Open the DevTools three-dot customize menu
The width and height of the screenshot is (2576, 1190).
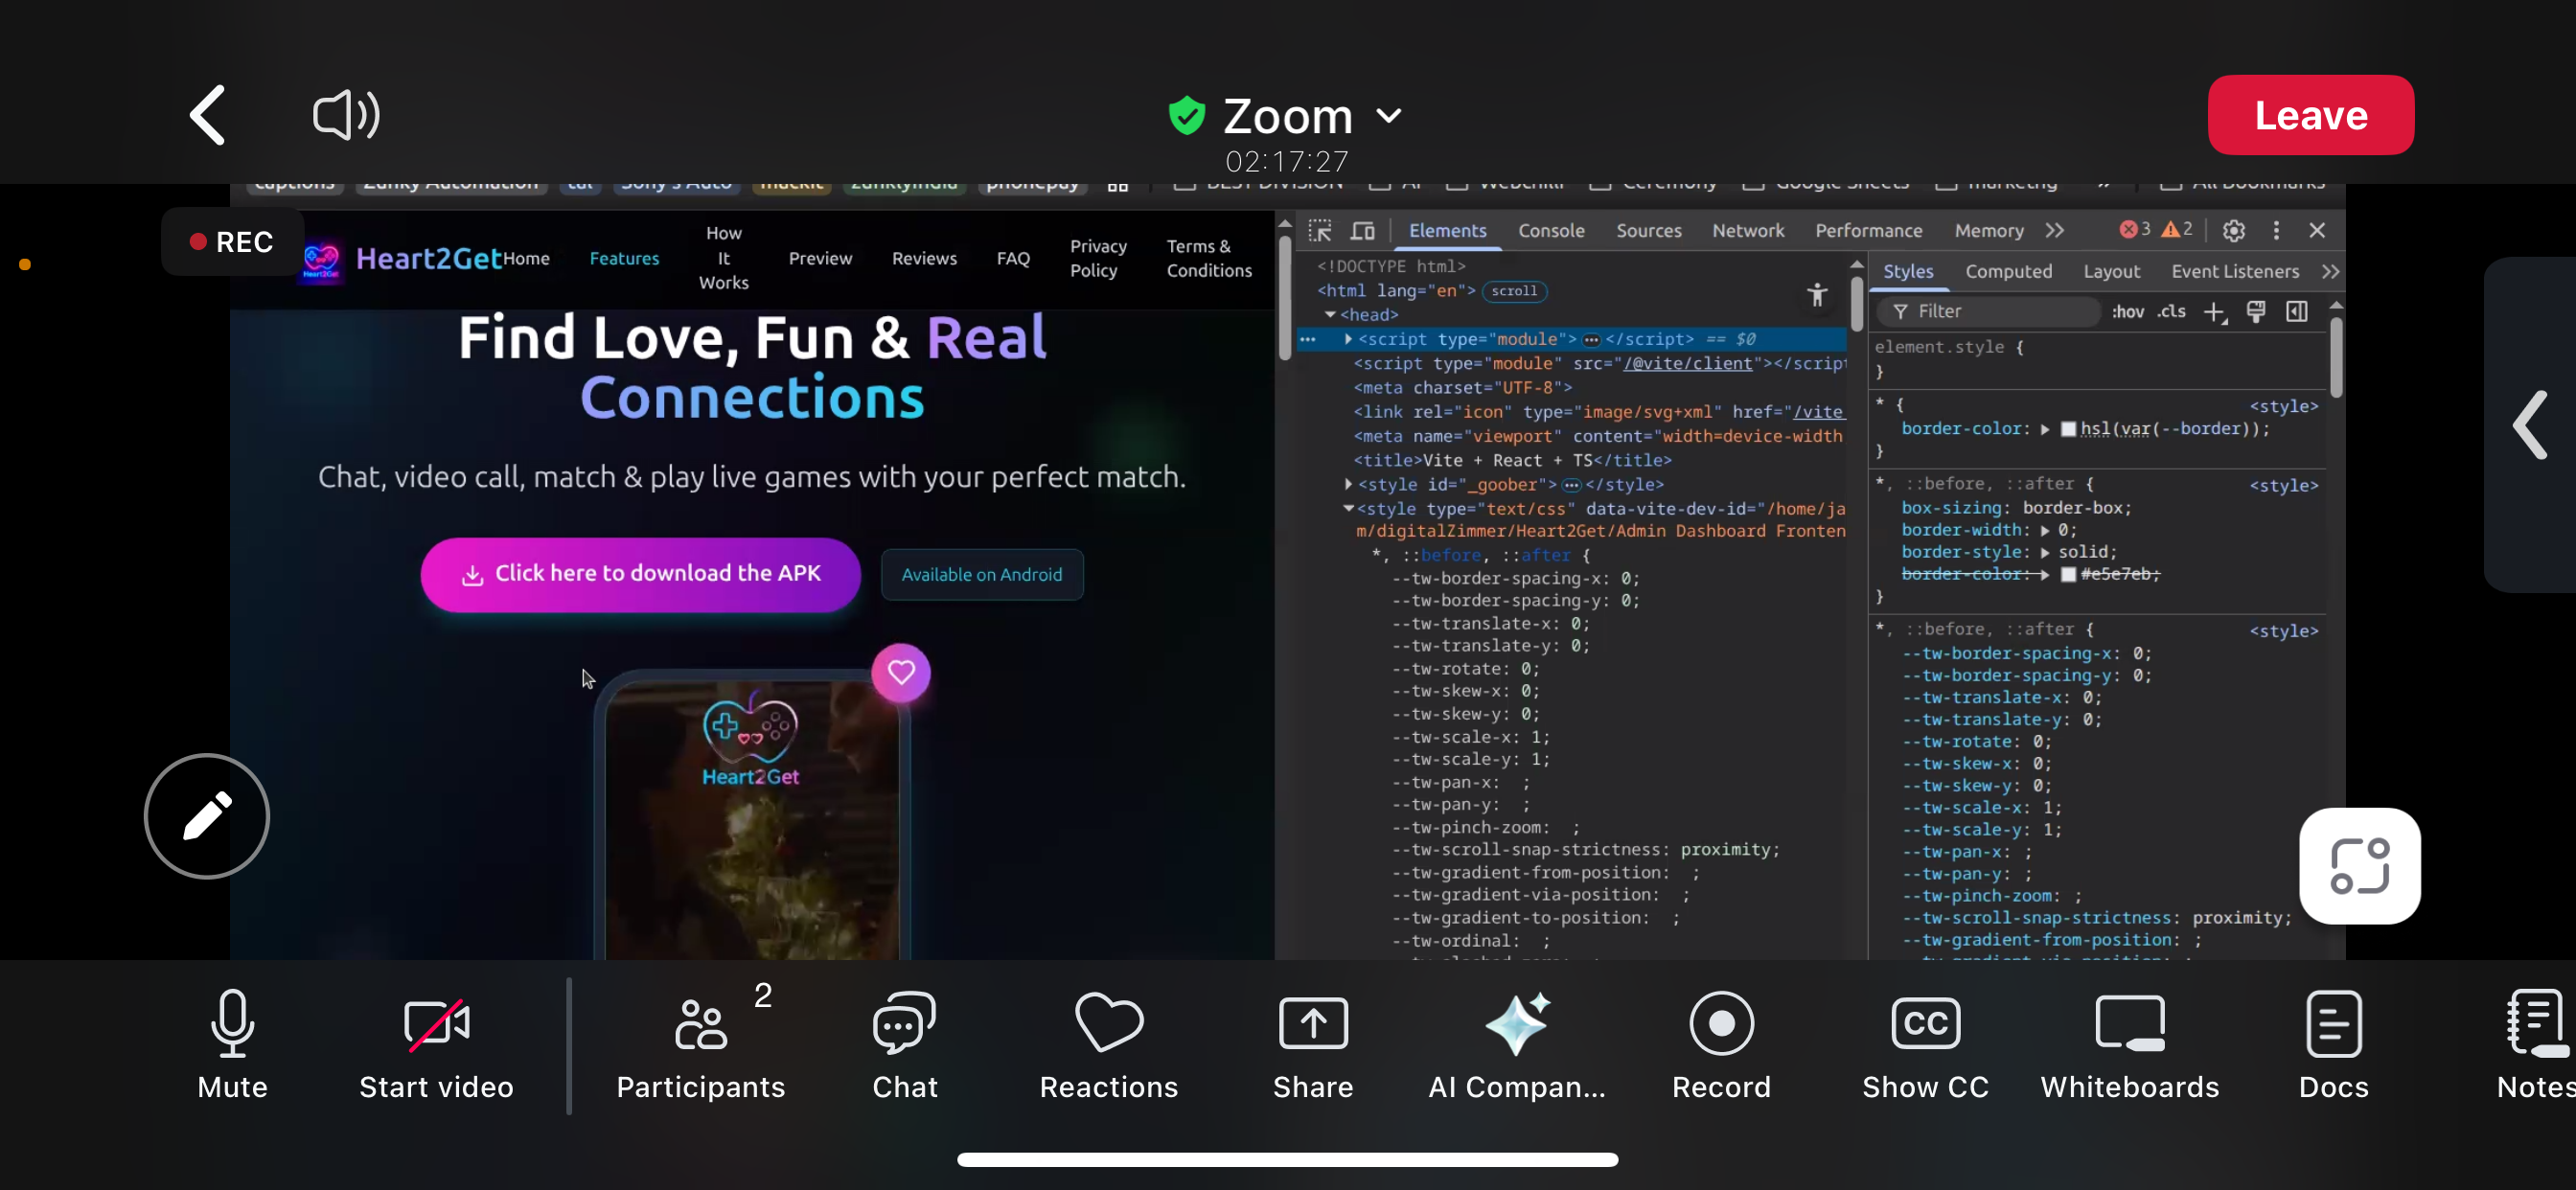pyautogui.click(x=2276, y=231)
